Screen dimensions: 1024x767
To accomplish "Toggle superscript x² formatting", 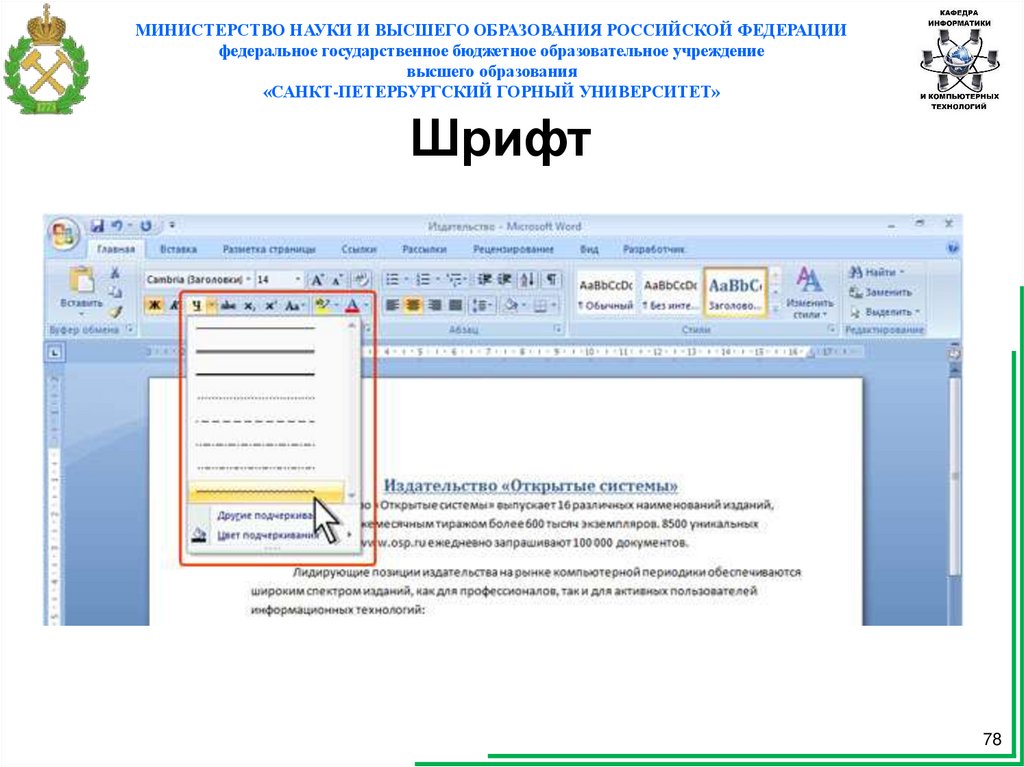I will point(271,305).
